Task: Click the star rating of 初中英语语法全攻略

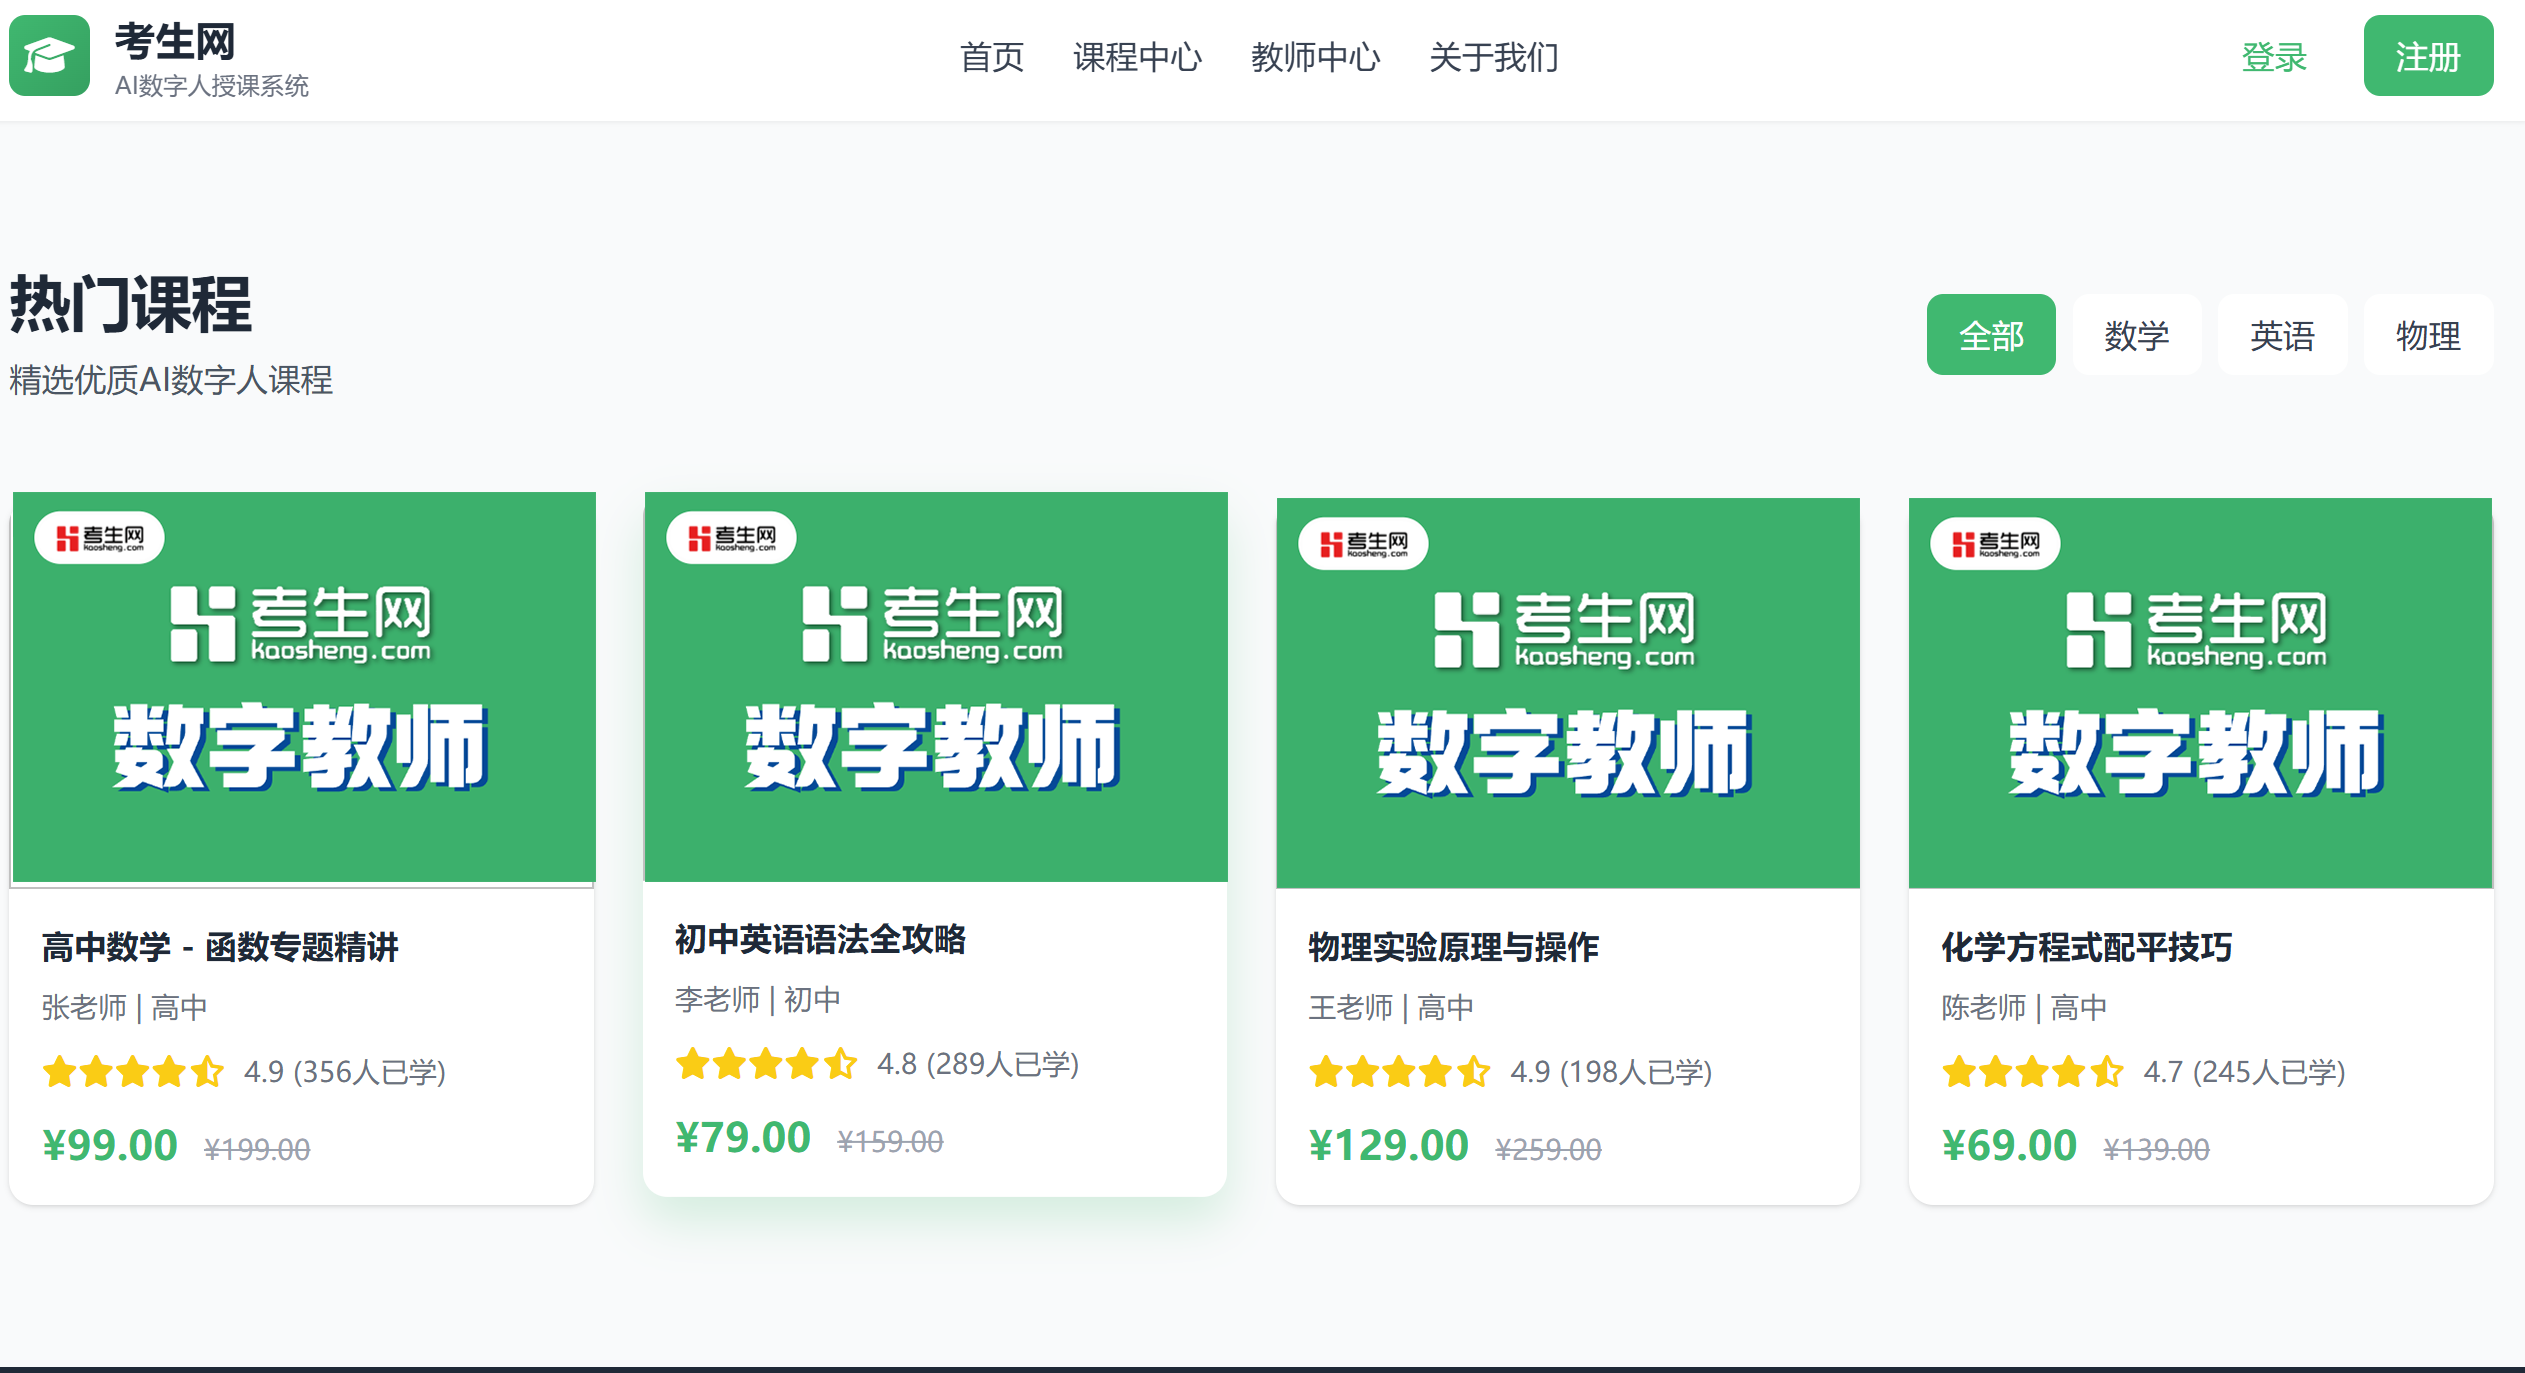Action: pyautogui.click(x=766, y=1064)
